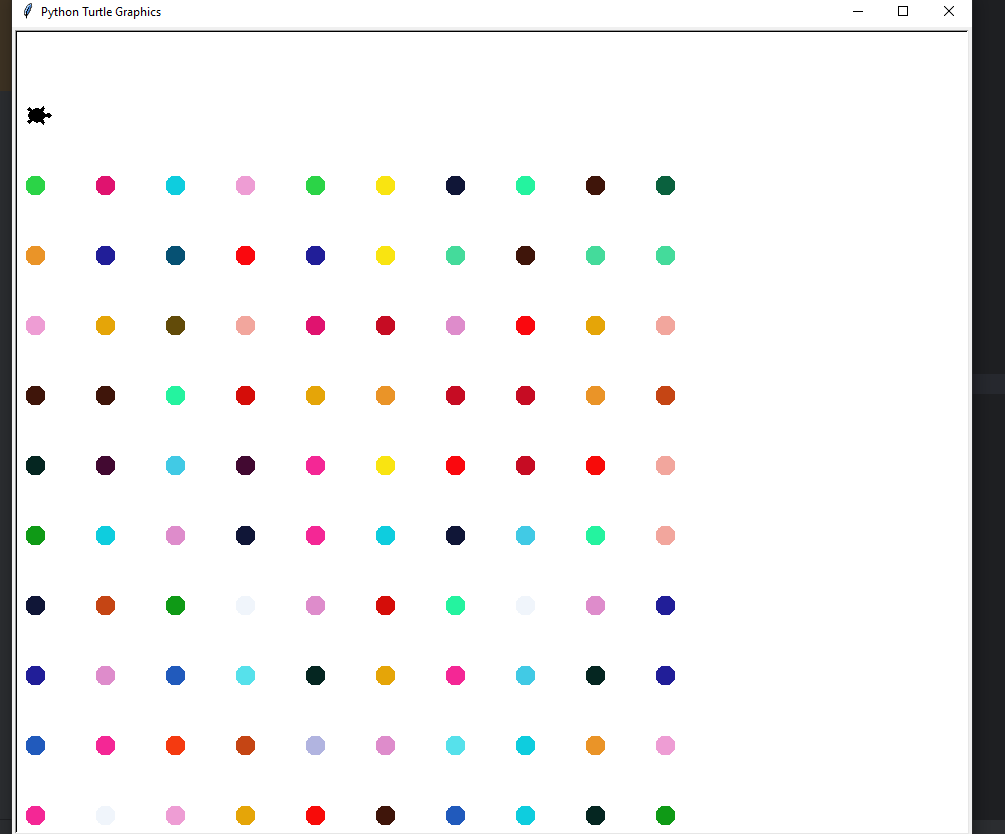Select the navy dot in the first row
Image resolution: width=1005 pixels, height=834 pixels.
[455, 185]
